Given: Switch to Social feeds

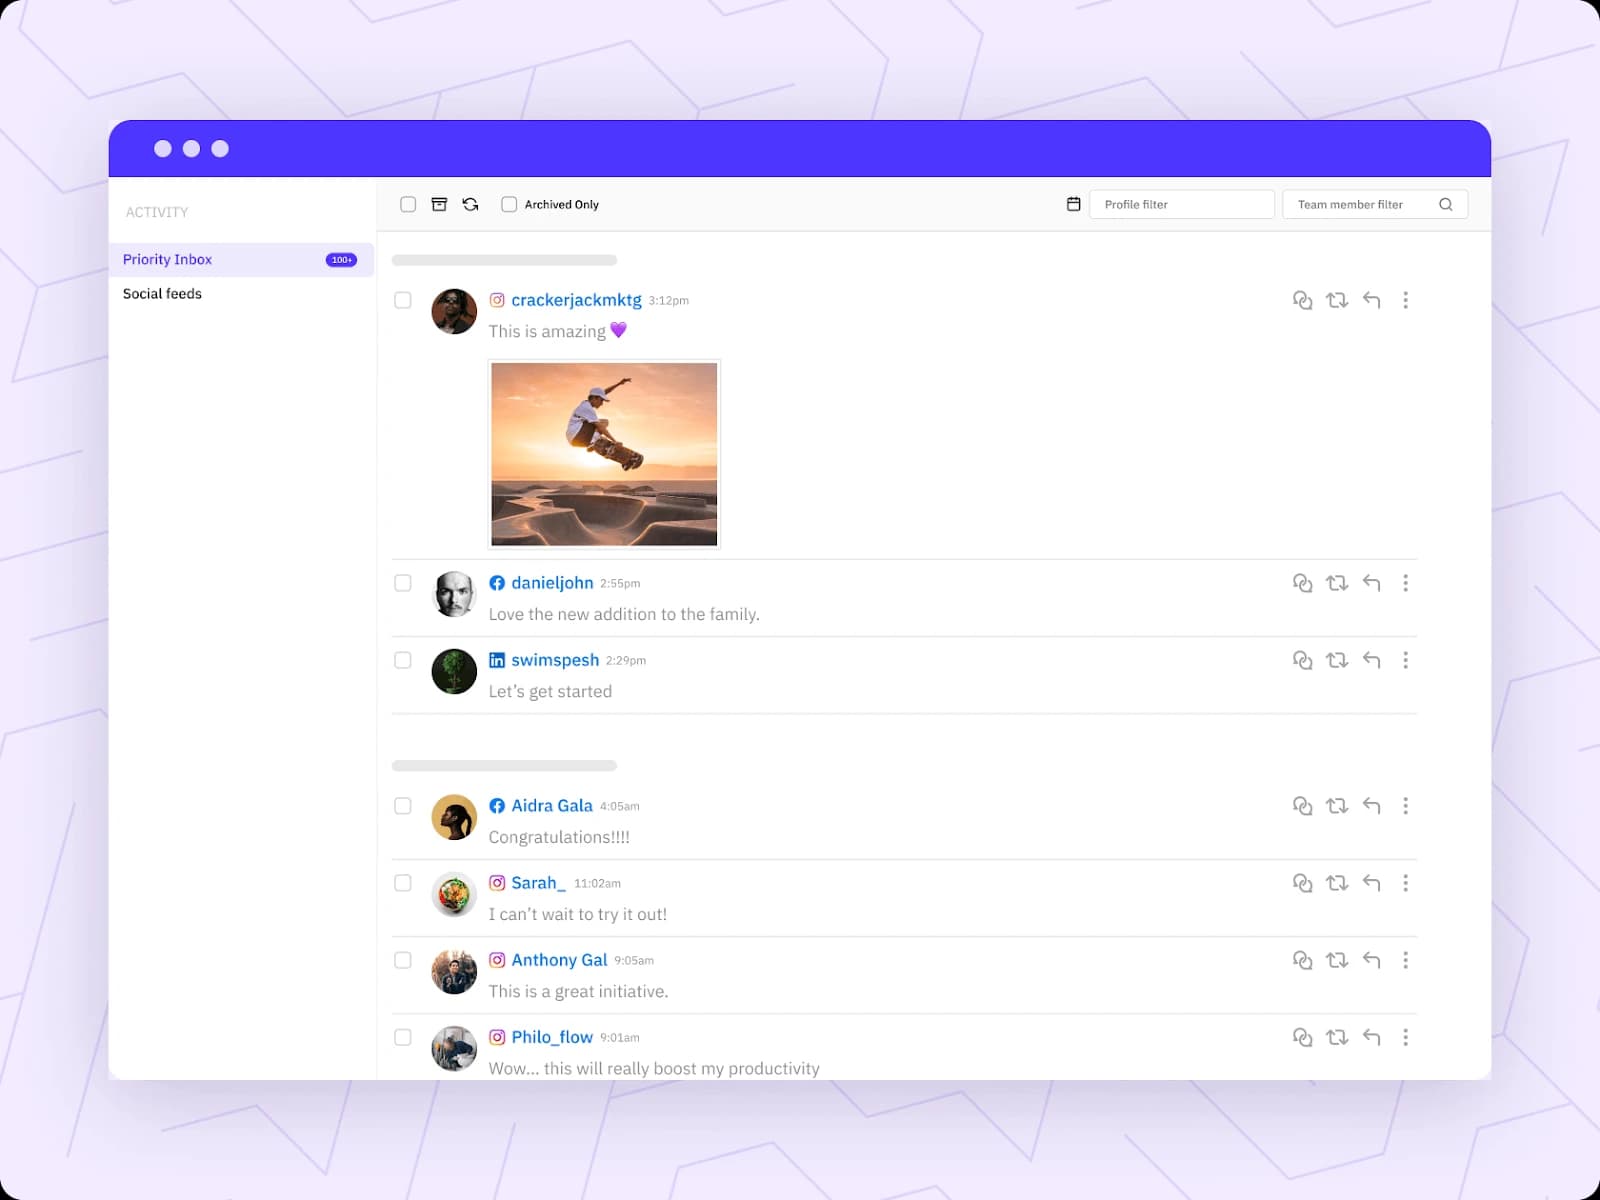Looking at the screenshot, I should (162, 293).
